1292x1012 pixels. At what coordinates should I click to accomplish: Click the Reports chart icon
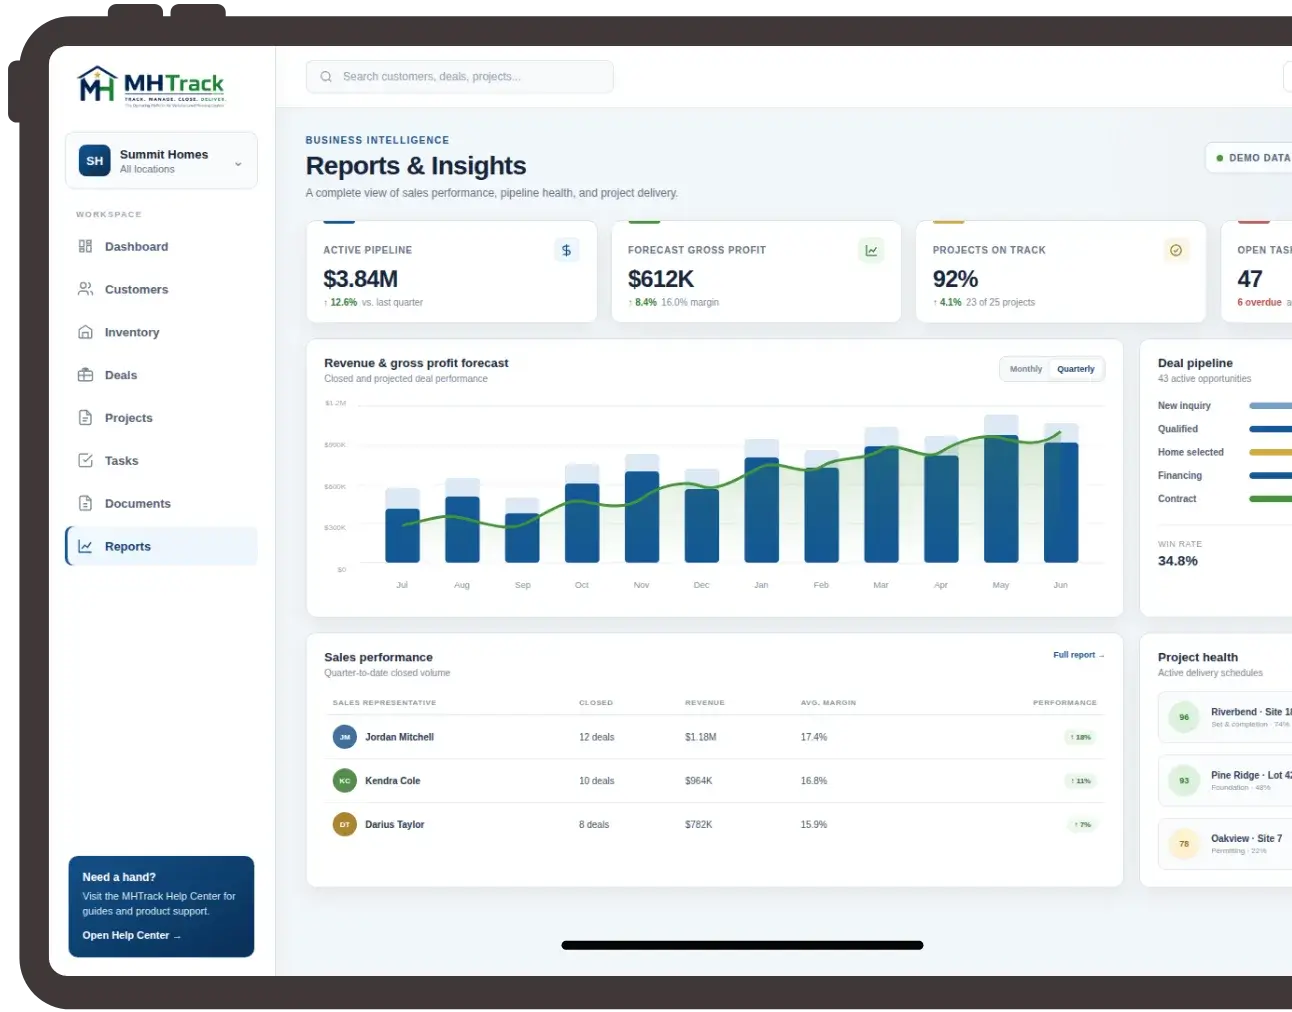(x=85, y=547)
